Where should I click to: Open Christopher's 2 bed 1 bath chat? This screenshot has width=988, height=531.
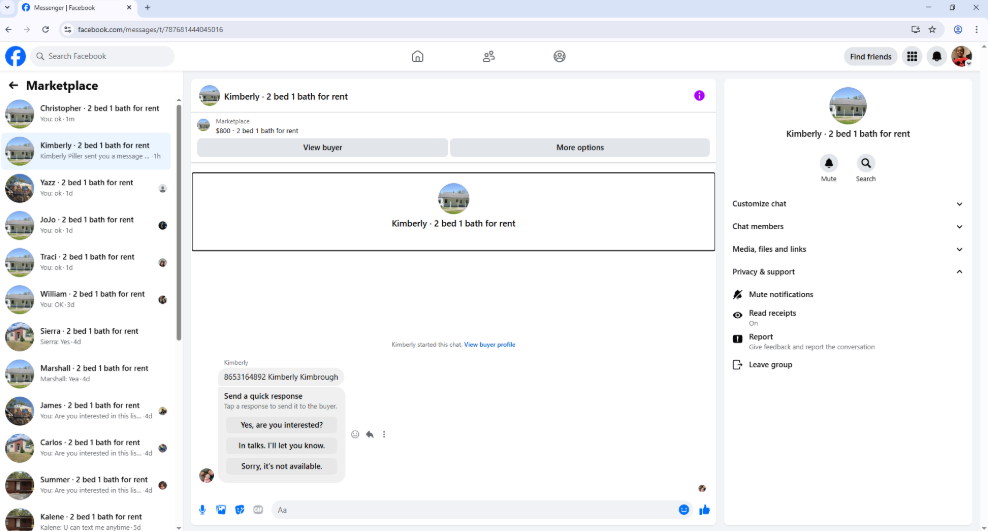86,114
